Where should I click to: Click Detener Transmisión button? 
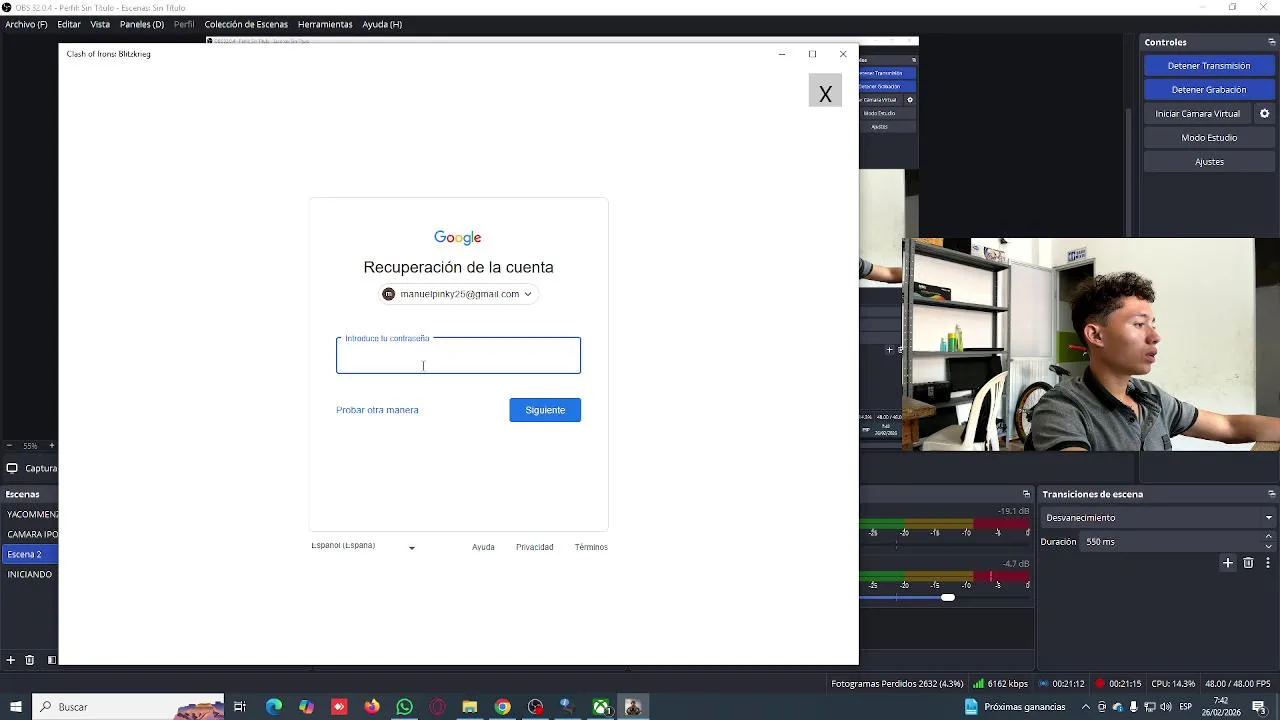1209,66
